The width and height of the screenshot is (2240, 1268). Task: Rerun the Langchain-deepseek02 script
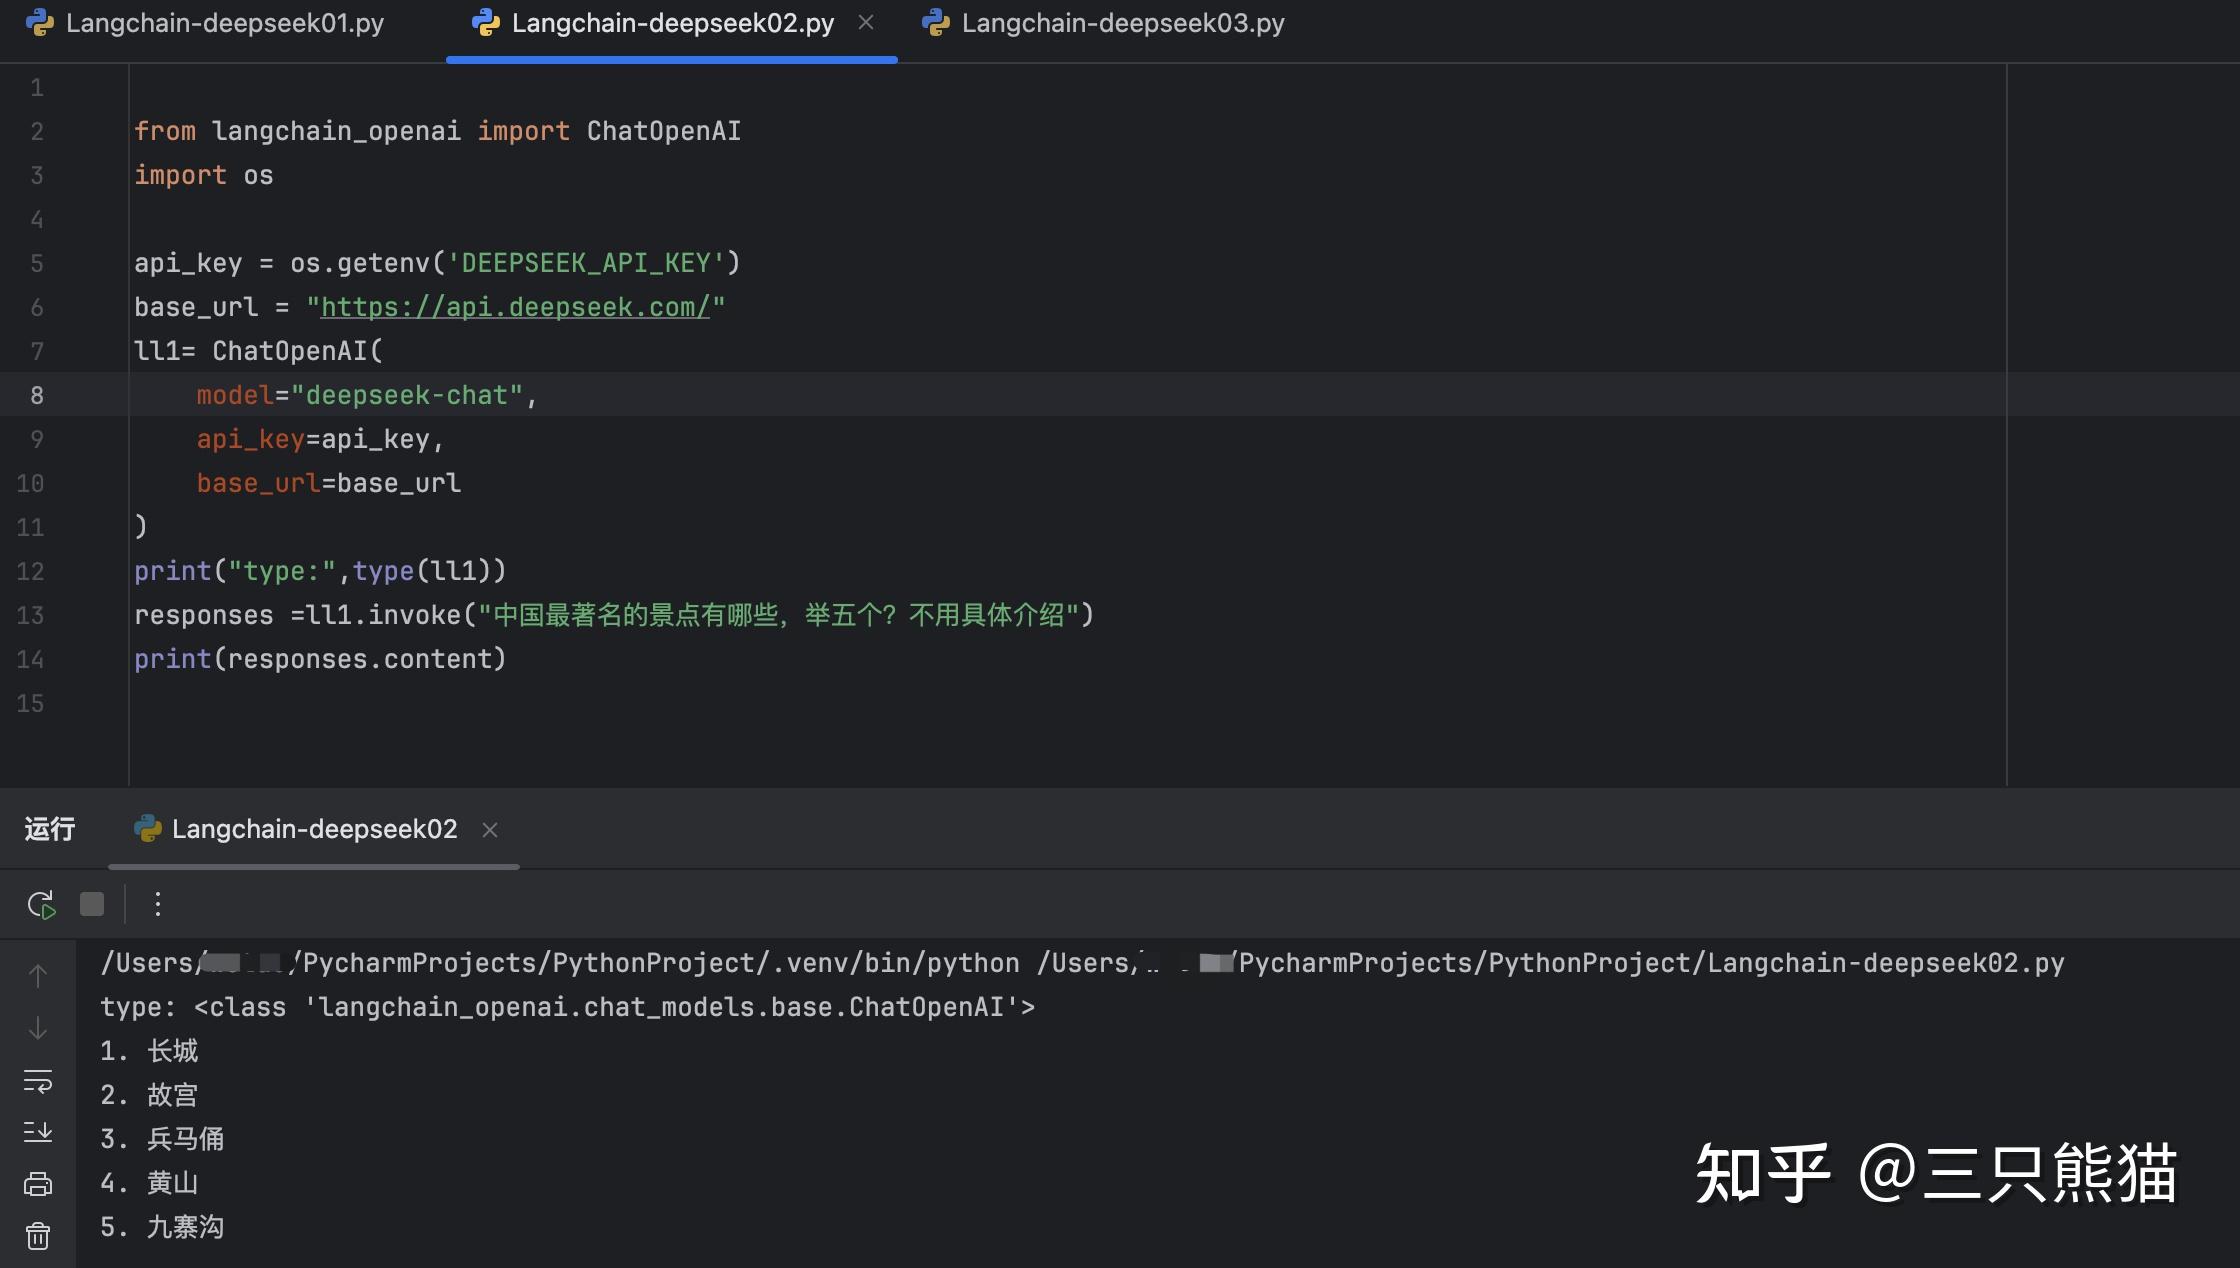click(41, 905)
